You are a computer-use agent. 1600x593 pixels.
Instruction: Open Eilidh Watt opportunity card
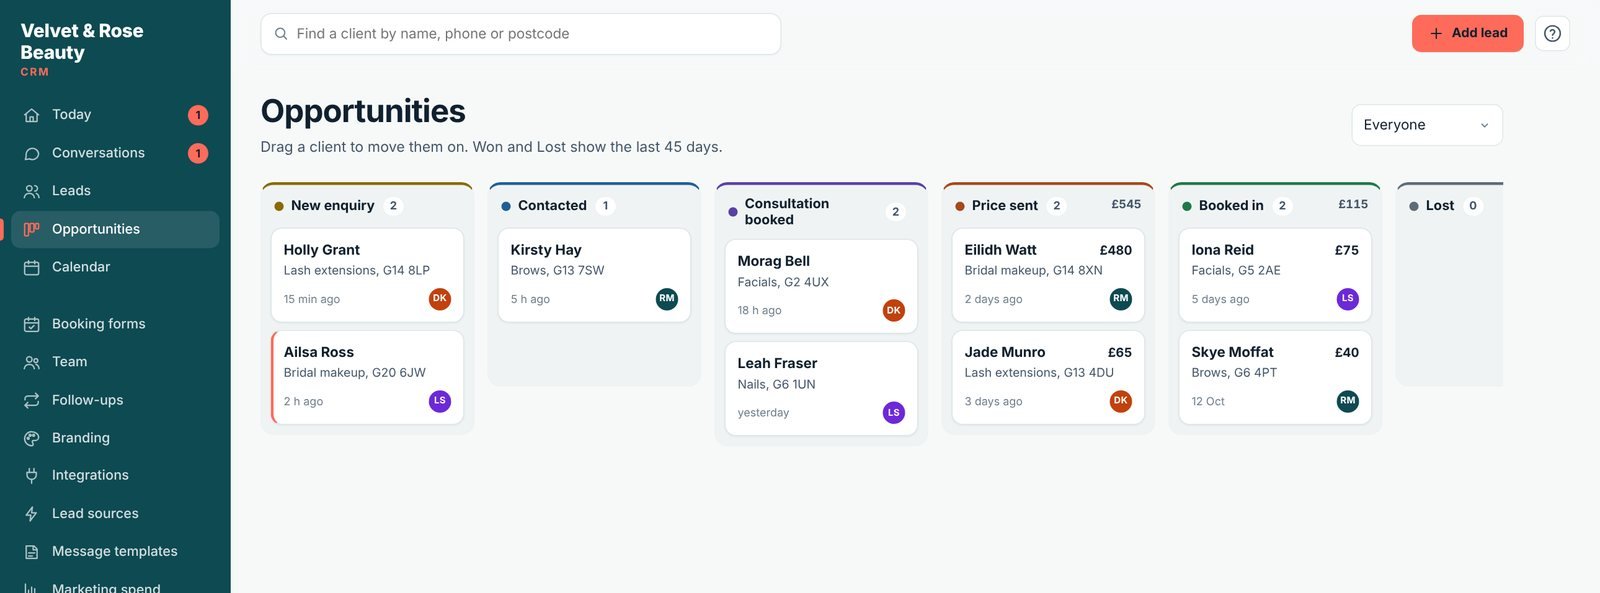pyautogui.click(x=1048, y=275)
